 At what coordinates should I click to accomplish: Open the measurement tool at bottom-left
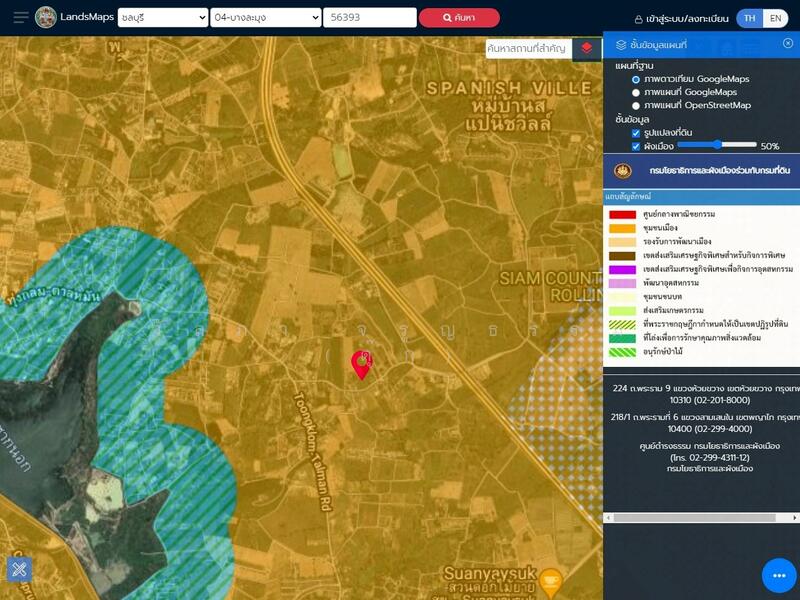click(19, 569)
